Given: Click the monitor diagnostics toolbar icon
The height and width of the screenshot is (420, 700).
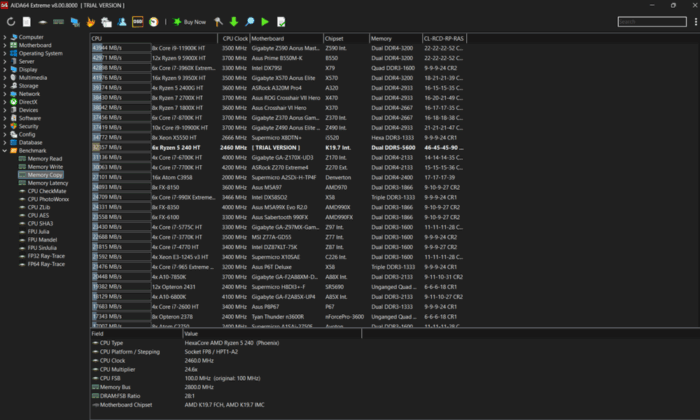Looking at the screenshot, I should [75, 21].
